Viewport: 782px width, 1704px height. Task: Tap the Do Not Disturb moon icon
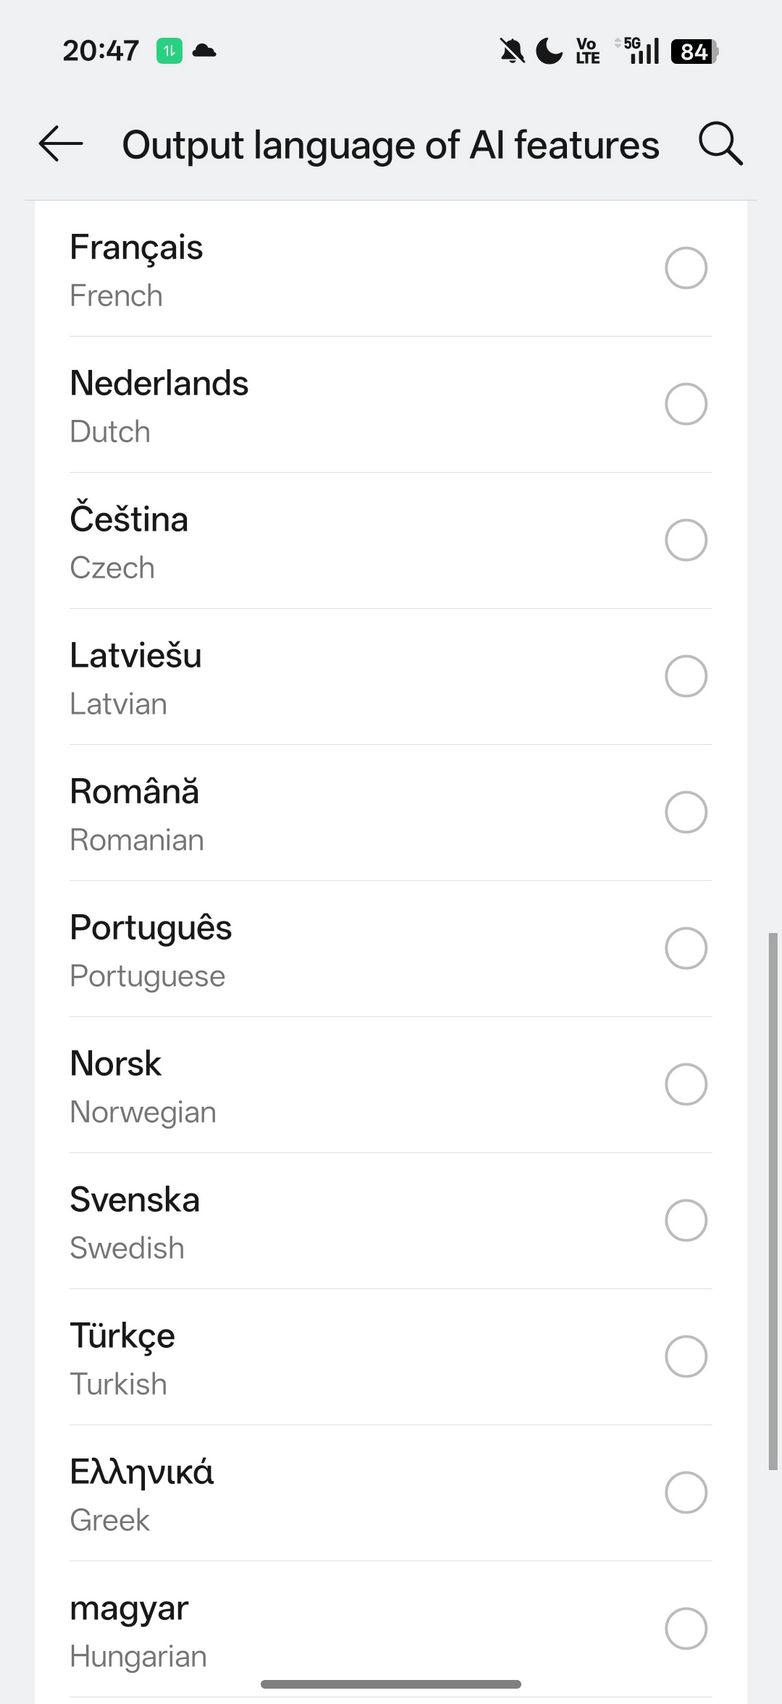(549, 51)
